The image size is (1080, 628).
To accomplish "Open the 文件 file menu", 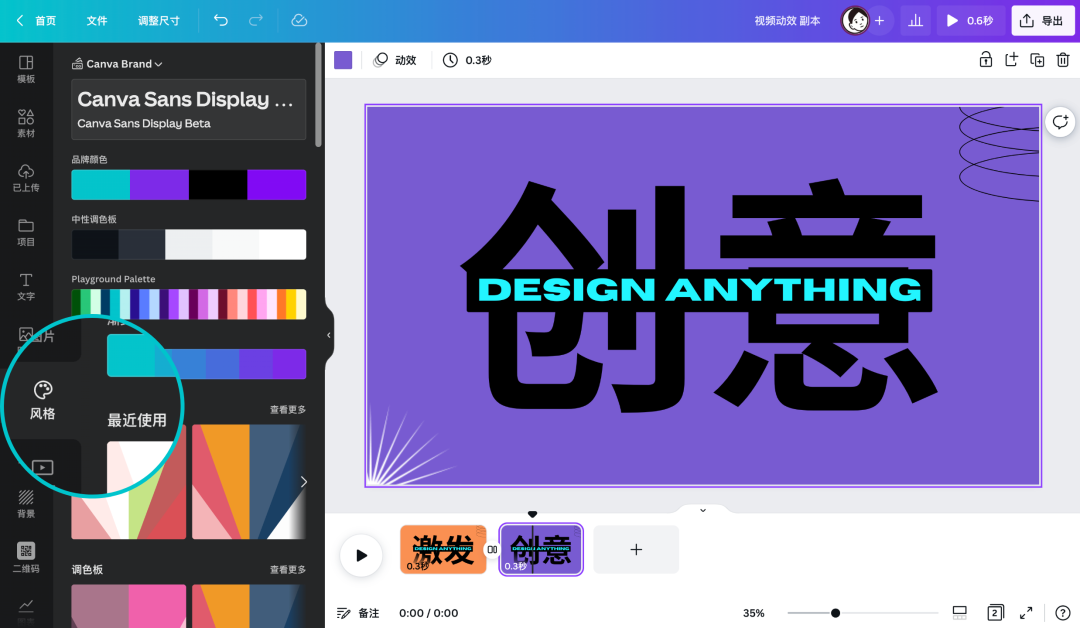I will coord(96,21).
